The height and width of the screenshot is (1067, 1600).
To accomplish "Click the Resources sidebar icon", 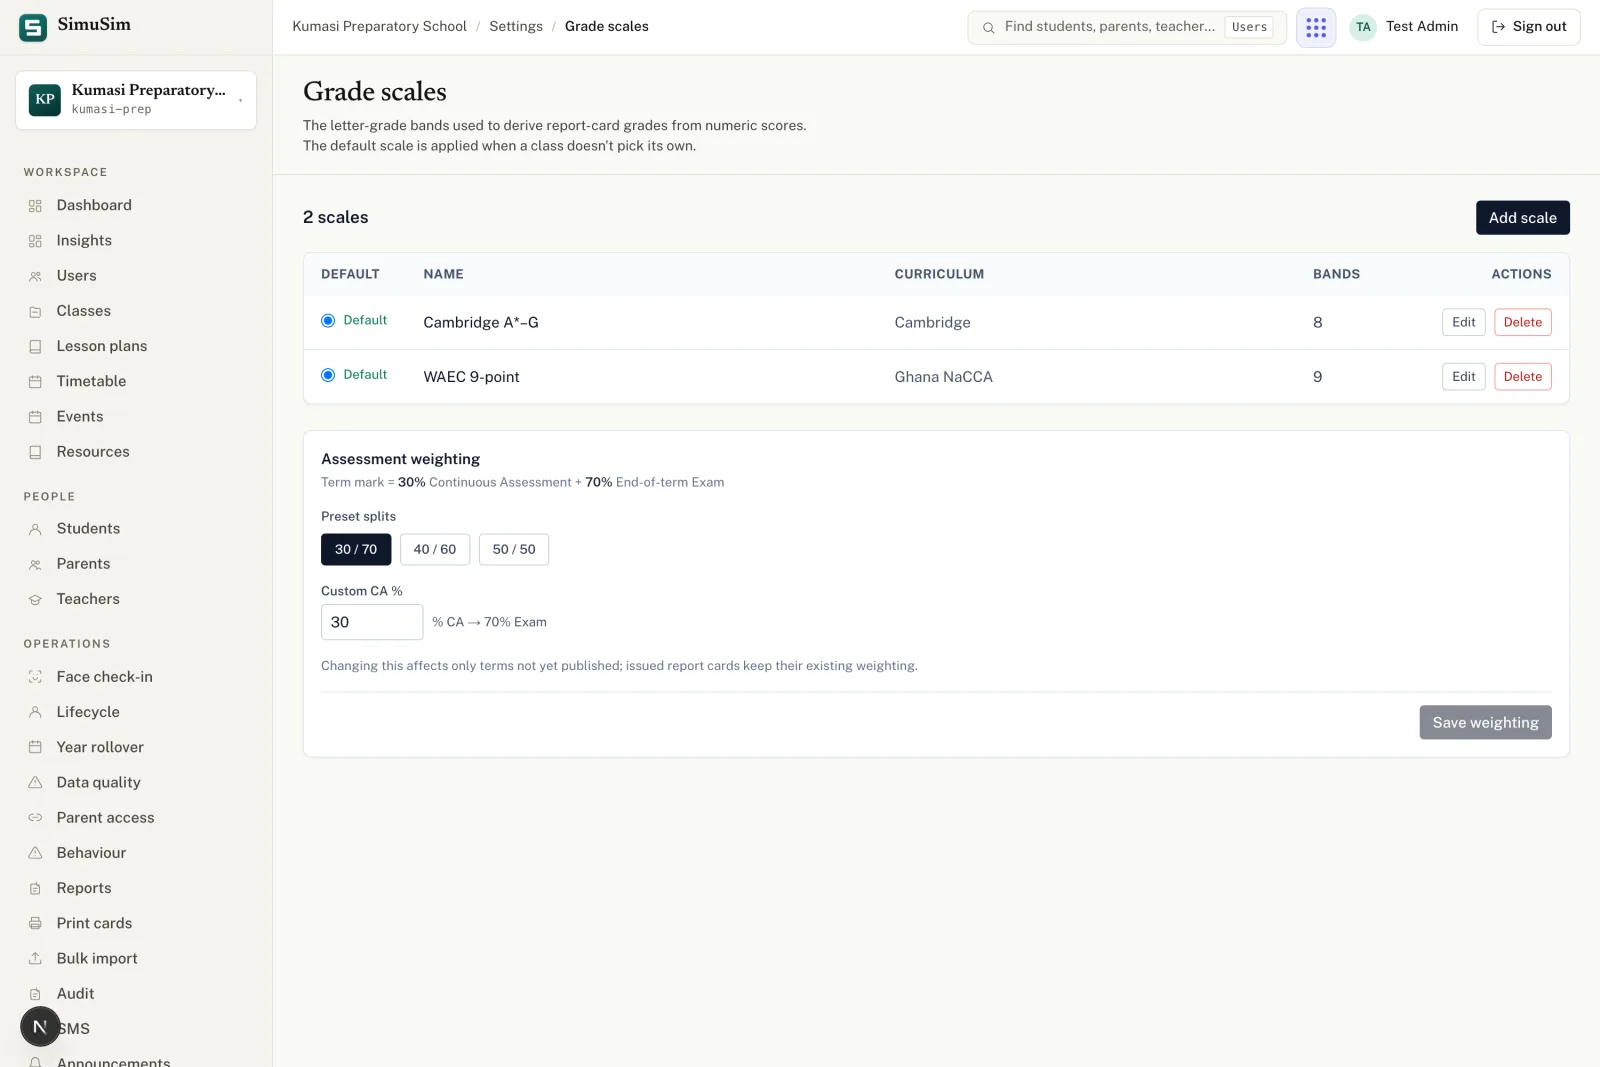I will click(x=35, y=452).
